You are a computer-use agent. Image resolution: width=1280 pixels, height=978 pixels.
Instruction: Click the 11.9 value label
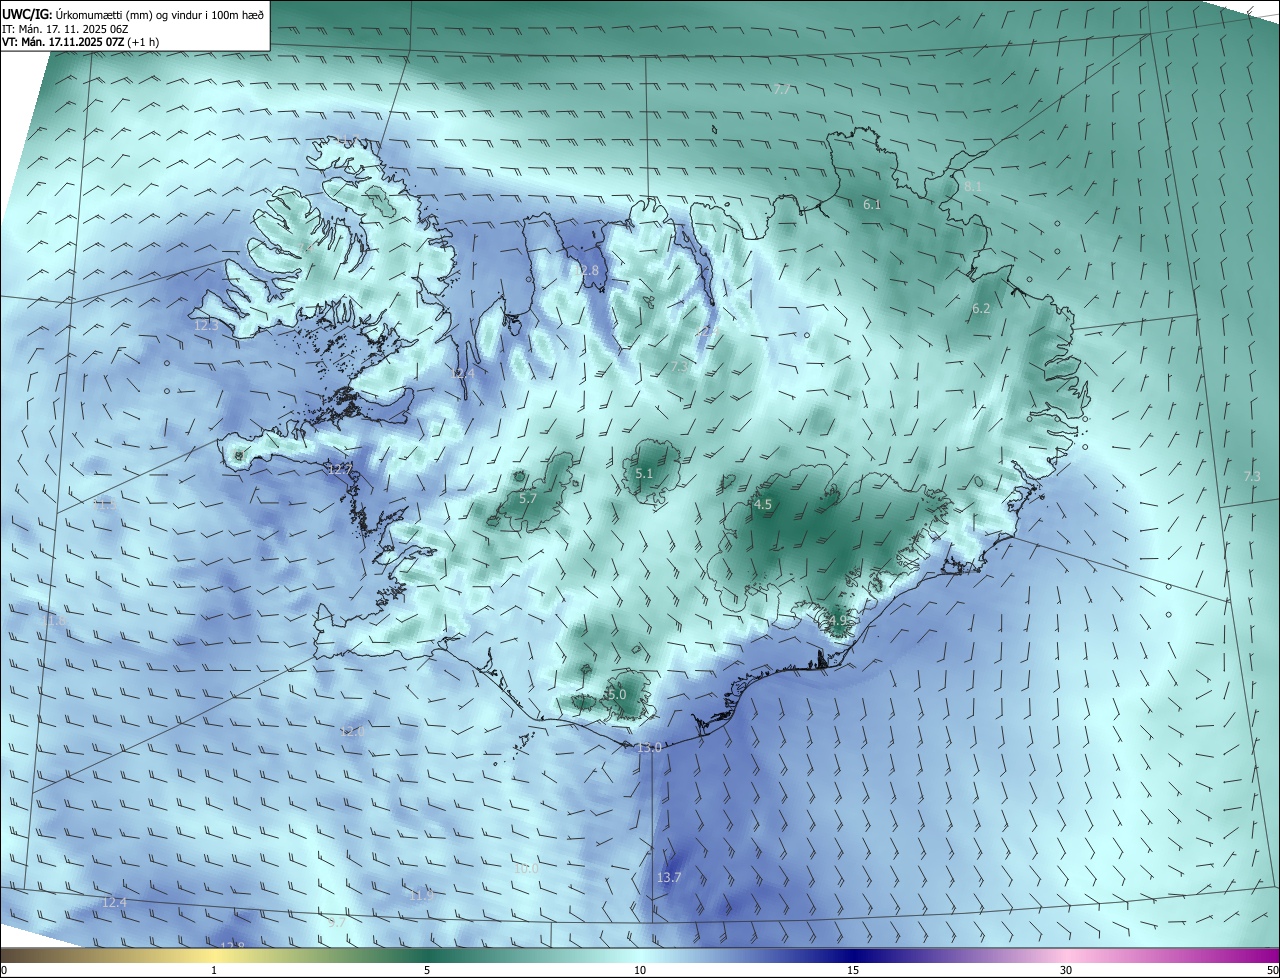coord(421,895)
